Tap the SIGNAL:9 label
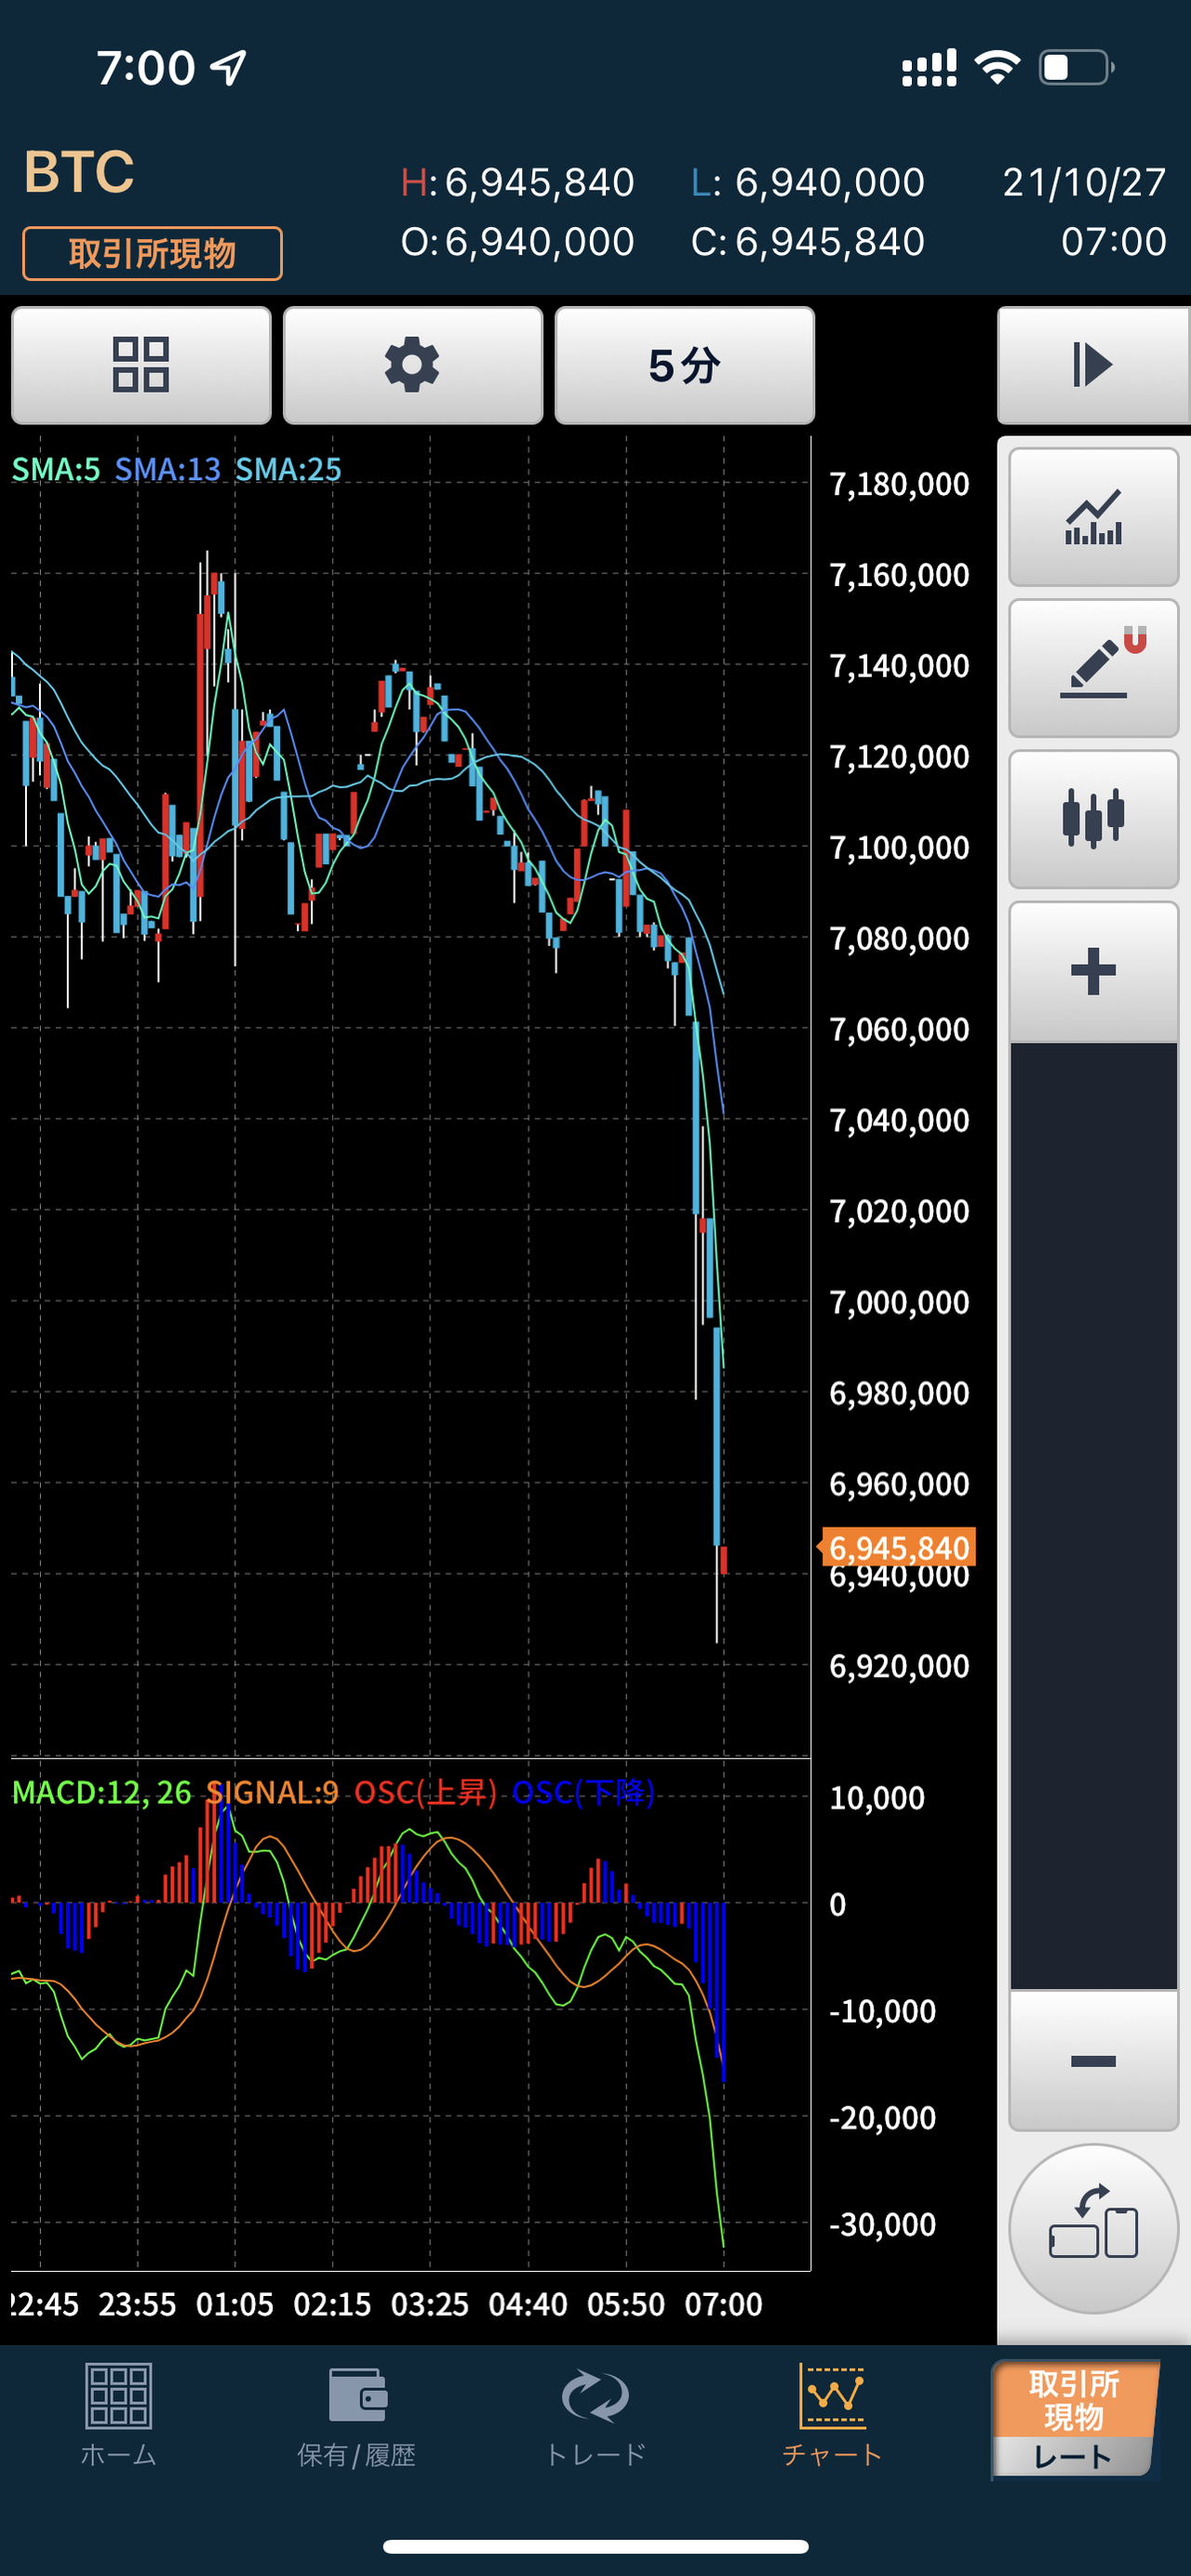This screenshot has width=1191, height=2576. (272, 1792)
